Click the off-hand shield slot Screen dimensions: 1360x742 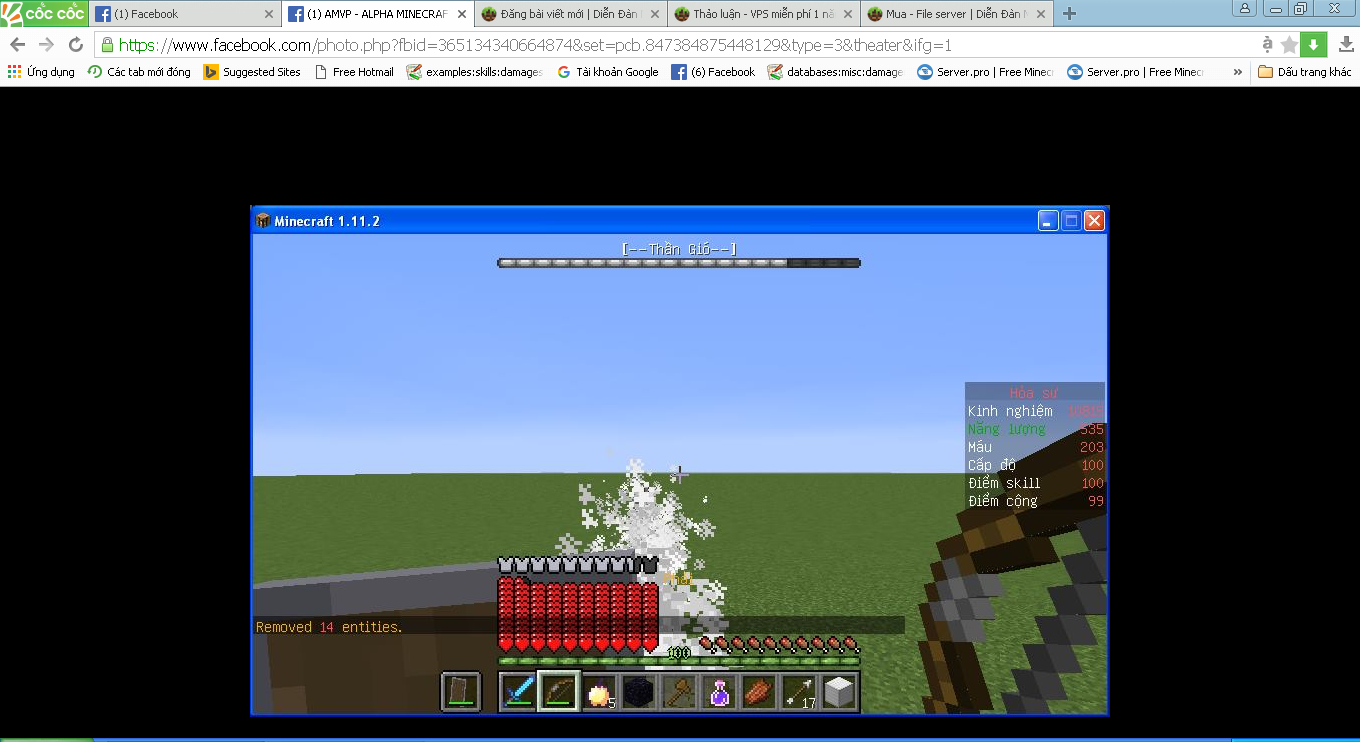(x=461, y=691)
